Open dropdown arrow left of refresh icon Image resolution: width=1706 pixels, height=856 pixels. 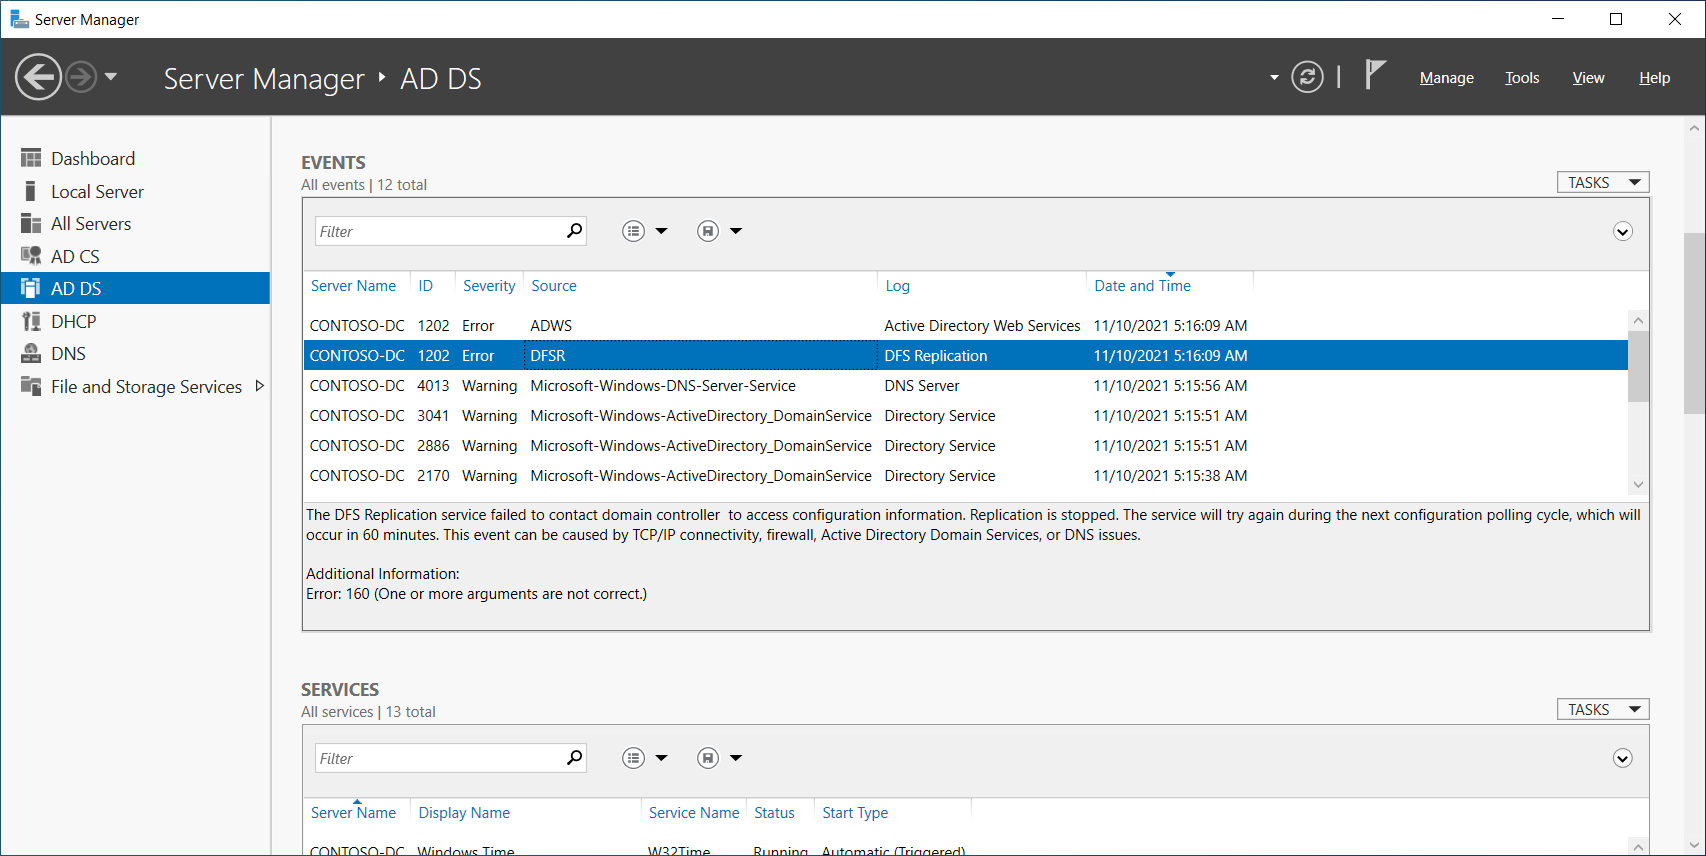click(x=1274, y=77)
